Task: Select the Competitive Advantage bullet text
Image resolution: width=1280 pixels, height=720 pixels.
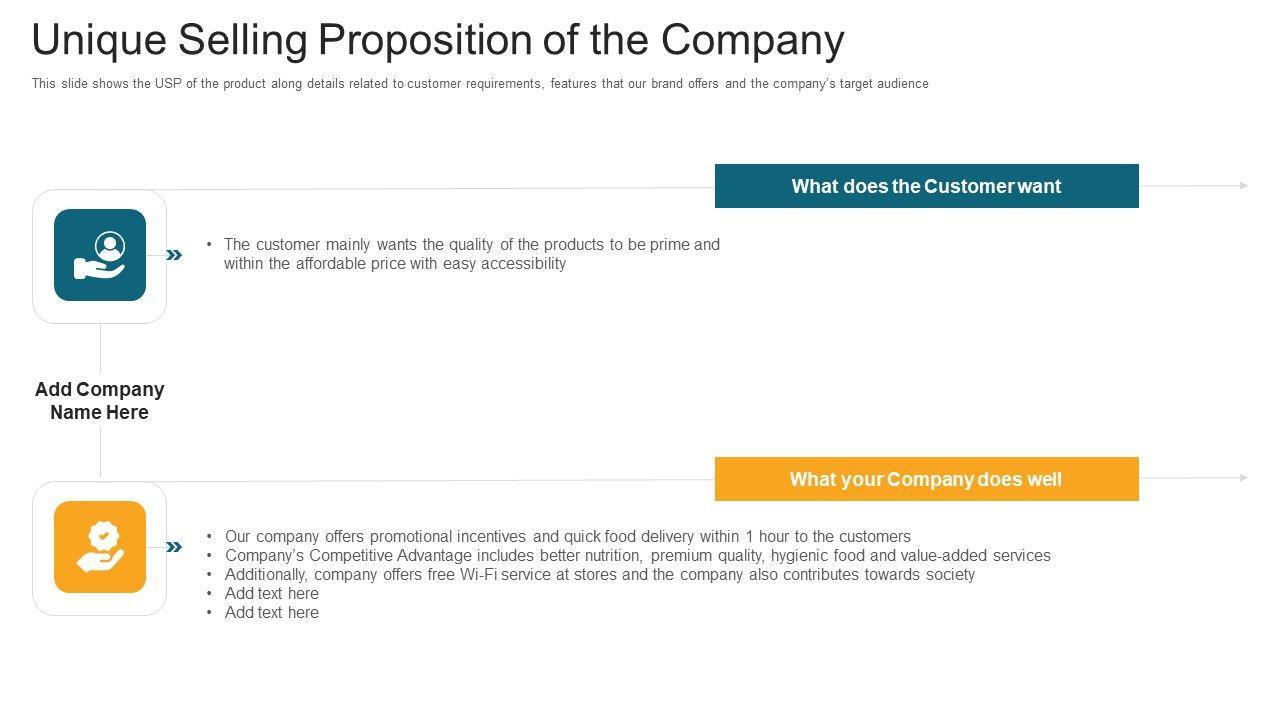Action: click(x=637, y=555)
